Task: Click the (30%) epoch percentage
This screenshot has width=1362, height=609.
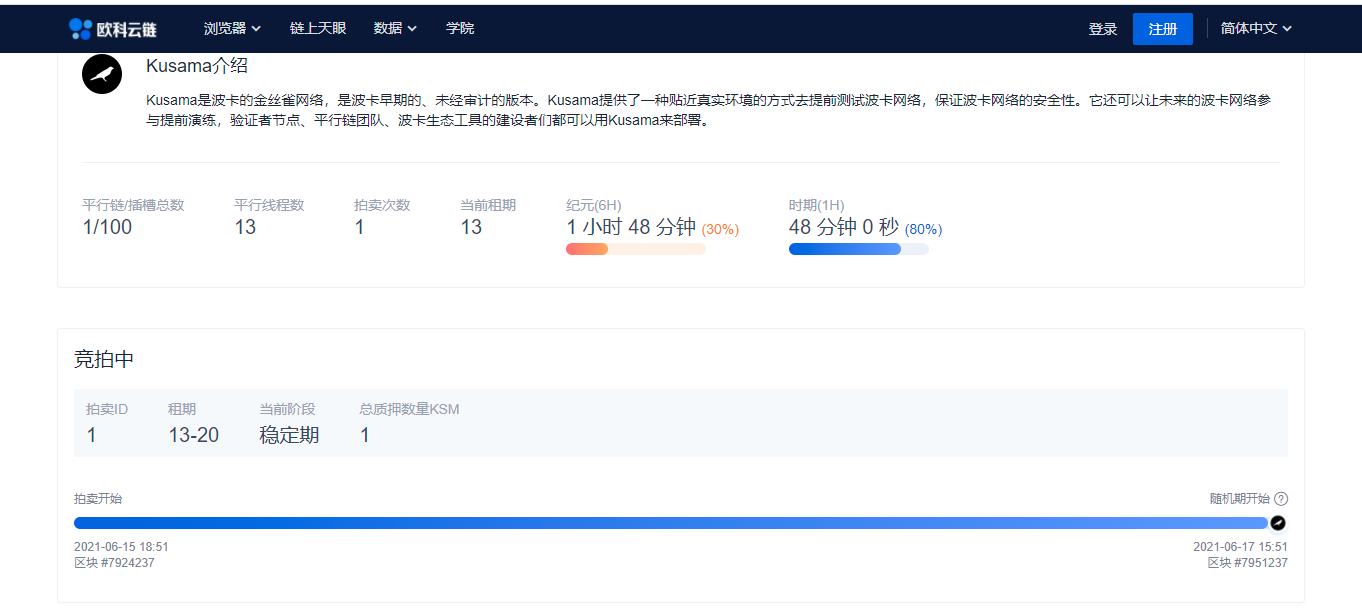Action: click(x=720, y=229)
